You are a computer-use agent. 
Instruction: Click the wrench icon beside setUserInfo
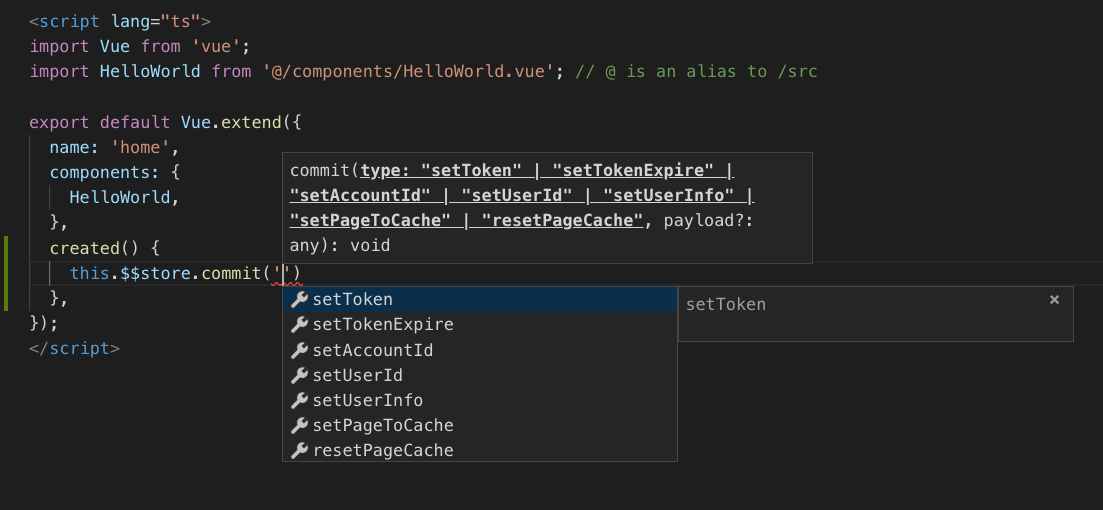pos(299,400)
